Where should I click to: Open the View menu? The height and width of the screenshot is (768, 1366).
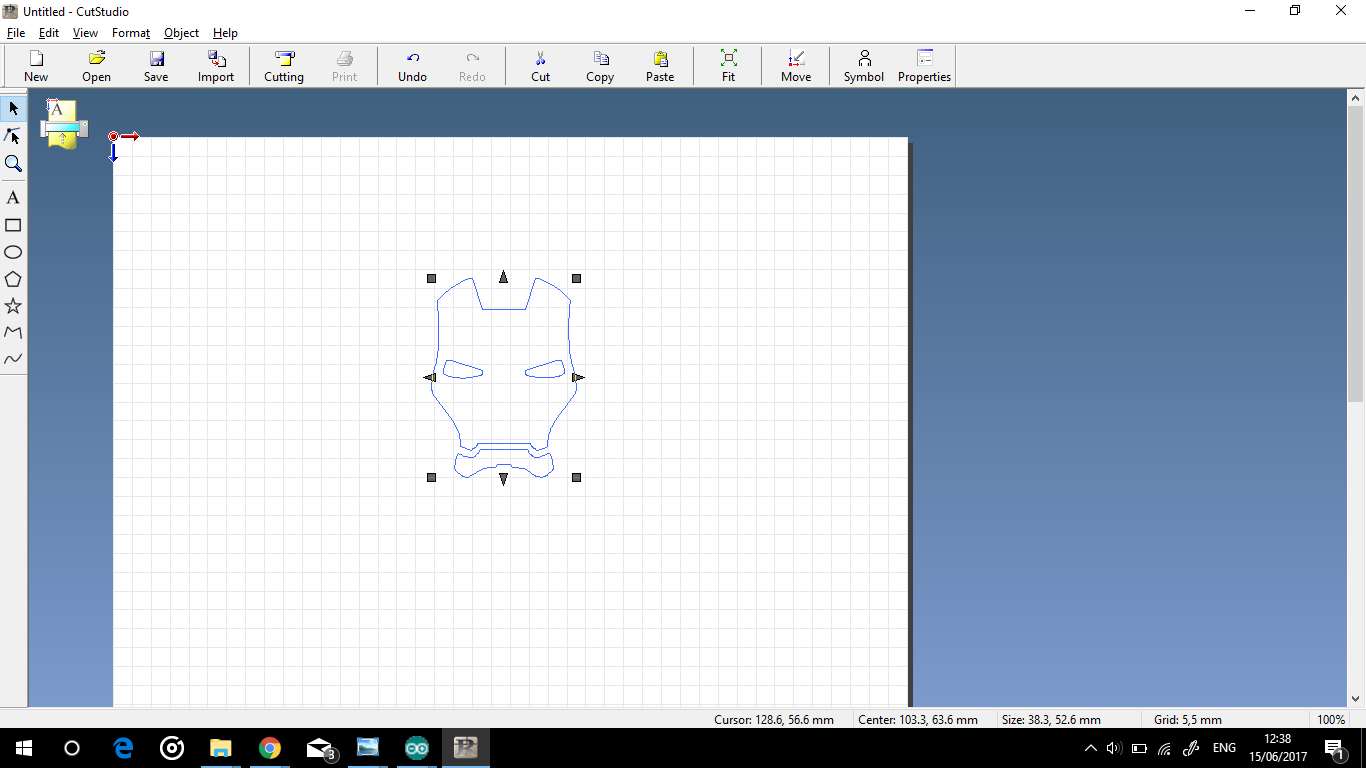point(85,33)
